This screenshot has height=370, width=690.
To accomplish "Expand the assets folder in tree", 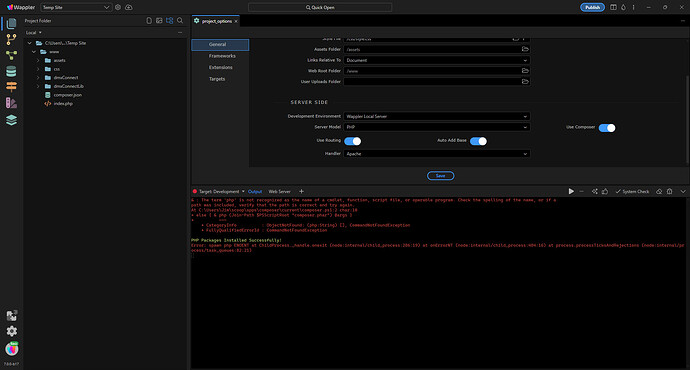I will (x=38, y=60).
